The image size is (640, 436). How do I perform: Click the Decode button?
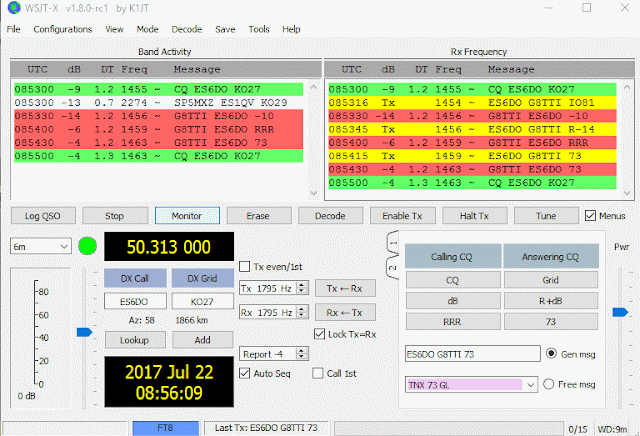[x=330, y=216]
